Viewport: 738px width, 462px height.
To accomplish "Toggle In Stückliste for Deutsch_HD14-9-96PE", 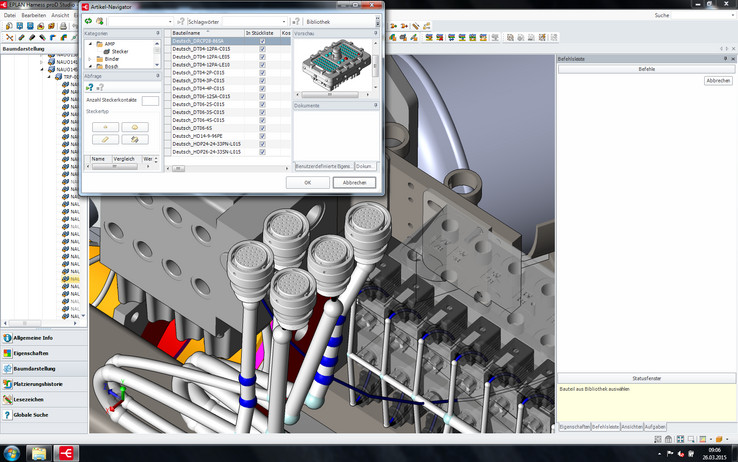I will click(262, 136).
